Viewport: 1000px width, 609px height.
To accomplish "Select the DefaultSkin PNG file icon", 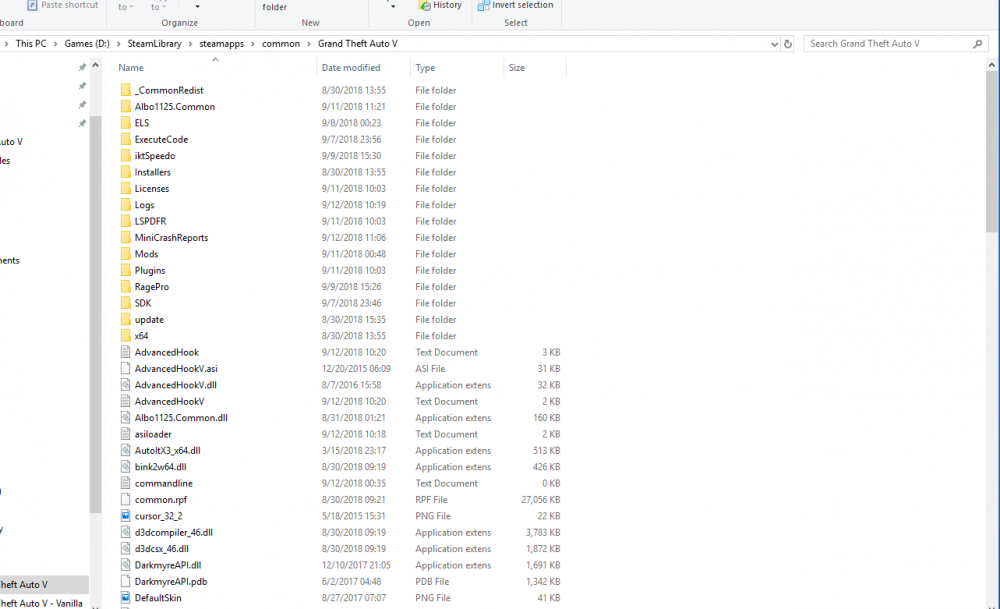I will coord(126,598).
